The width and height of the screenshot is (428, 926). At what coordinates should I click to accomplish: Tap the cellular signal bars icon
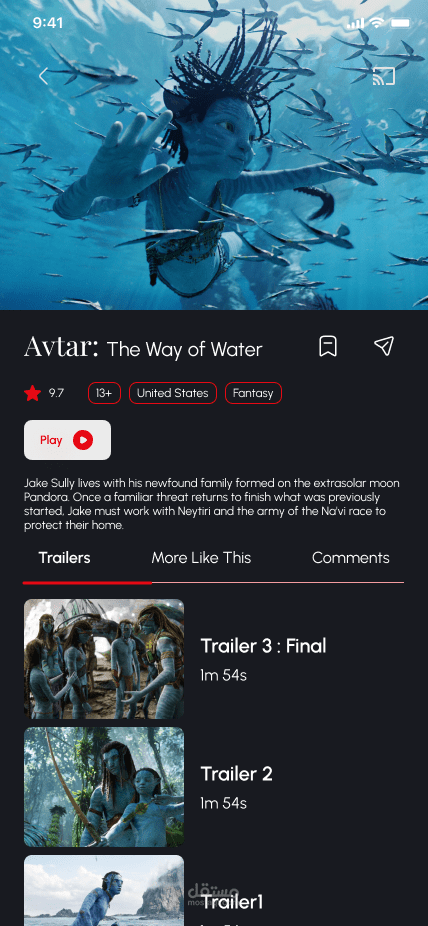pos(355,24)
